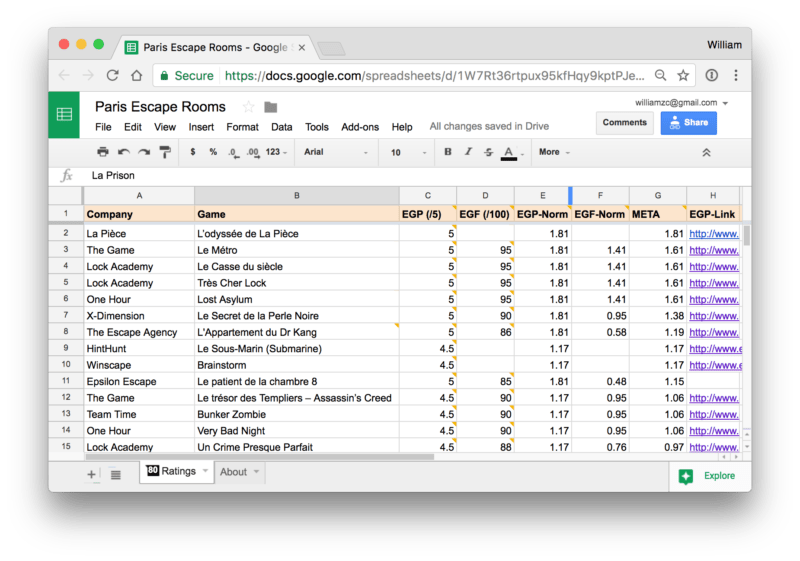
Task: Go forward in the browser
Action: 88,75
